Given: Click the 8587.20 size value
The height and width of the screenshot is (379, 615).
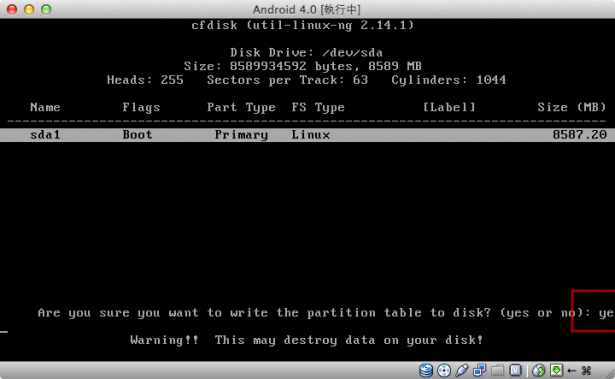Looking at the screenshot, I should pyautogui.click(x=580, y=135).
